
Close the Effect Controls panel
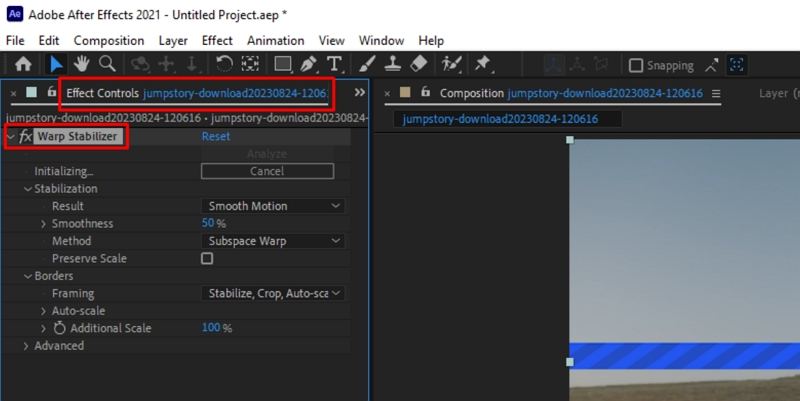click(x=13, y=93)
